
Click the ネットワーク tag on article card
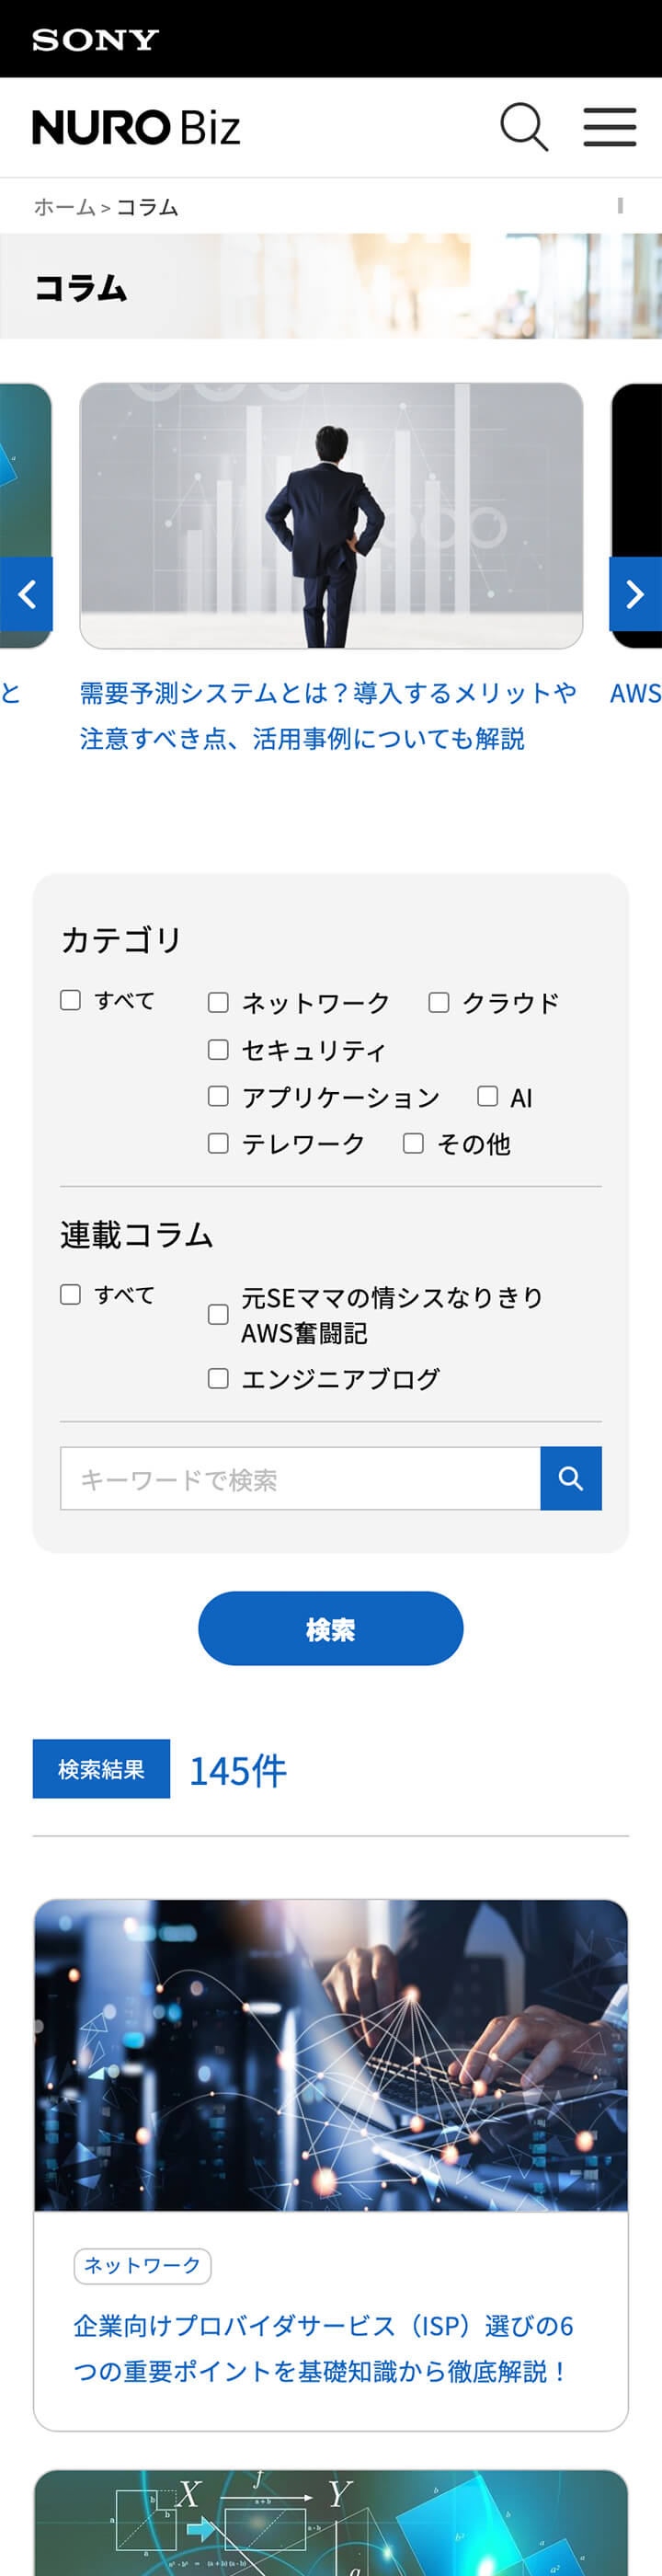[x=142, y=2265]
